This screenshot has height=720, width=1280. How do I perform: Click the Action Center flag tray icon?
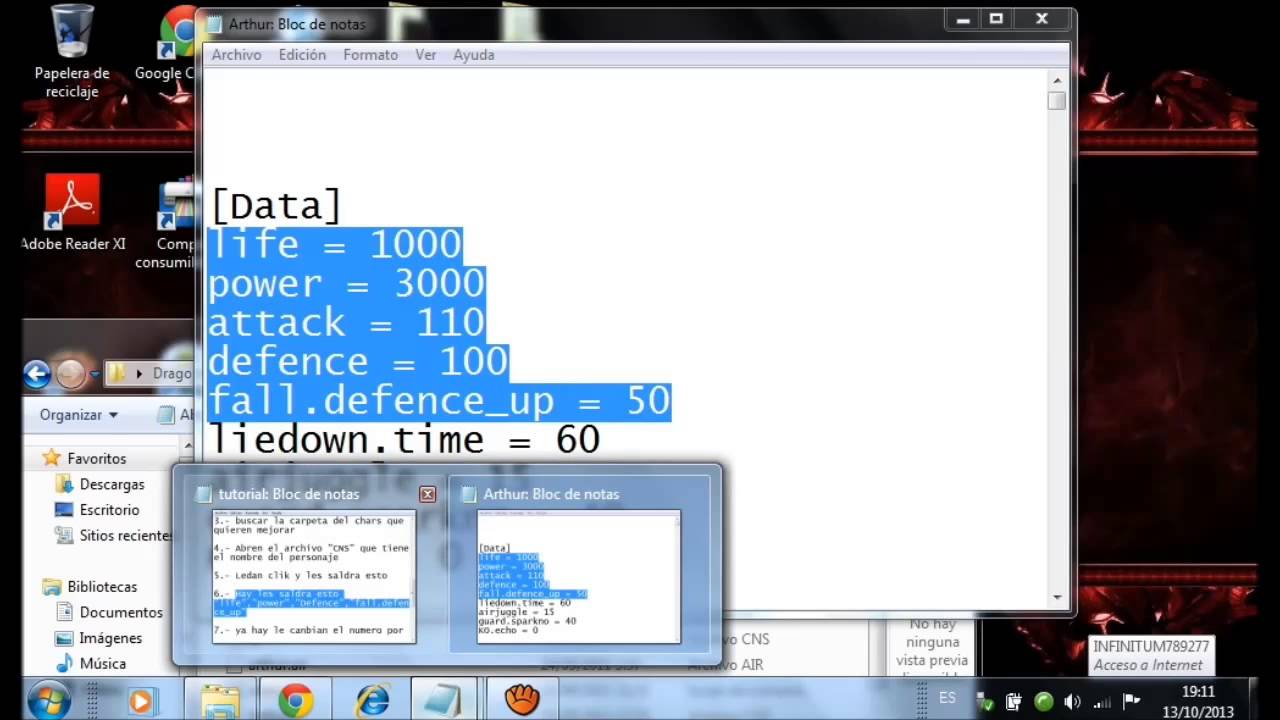(x=1131, y=701)
